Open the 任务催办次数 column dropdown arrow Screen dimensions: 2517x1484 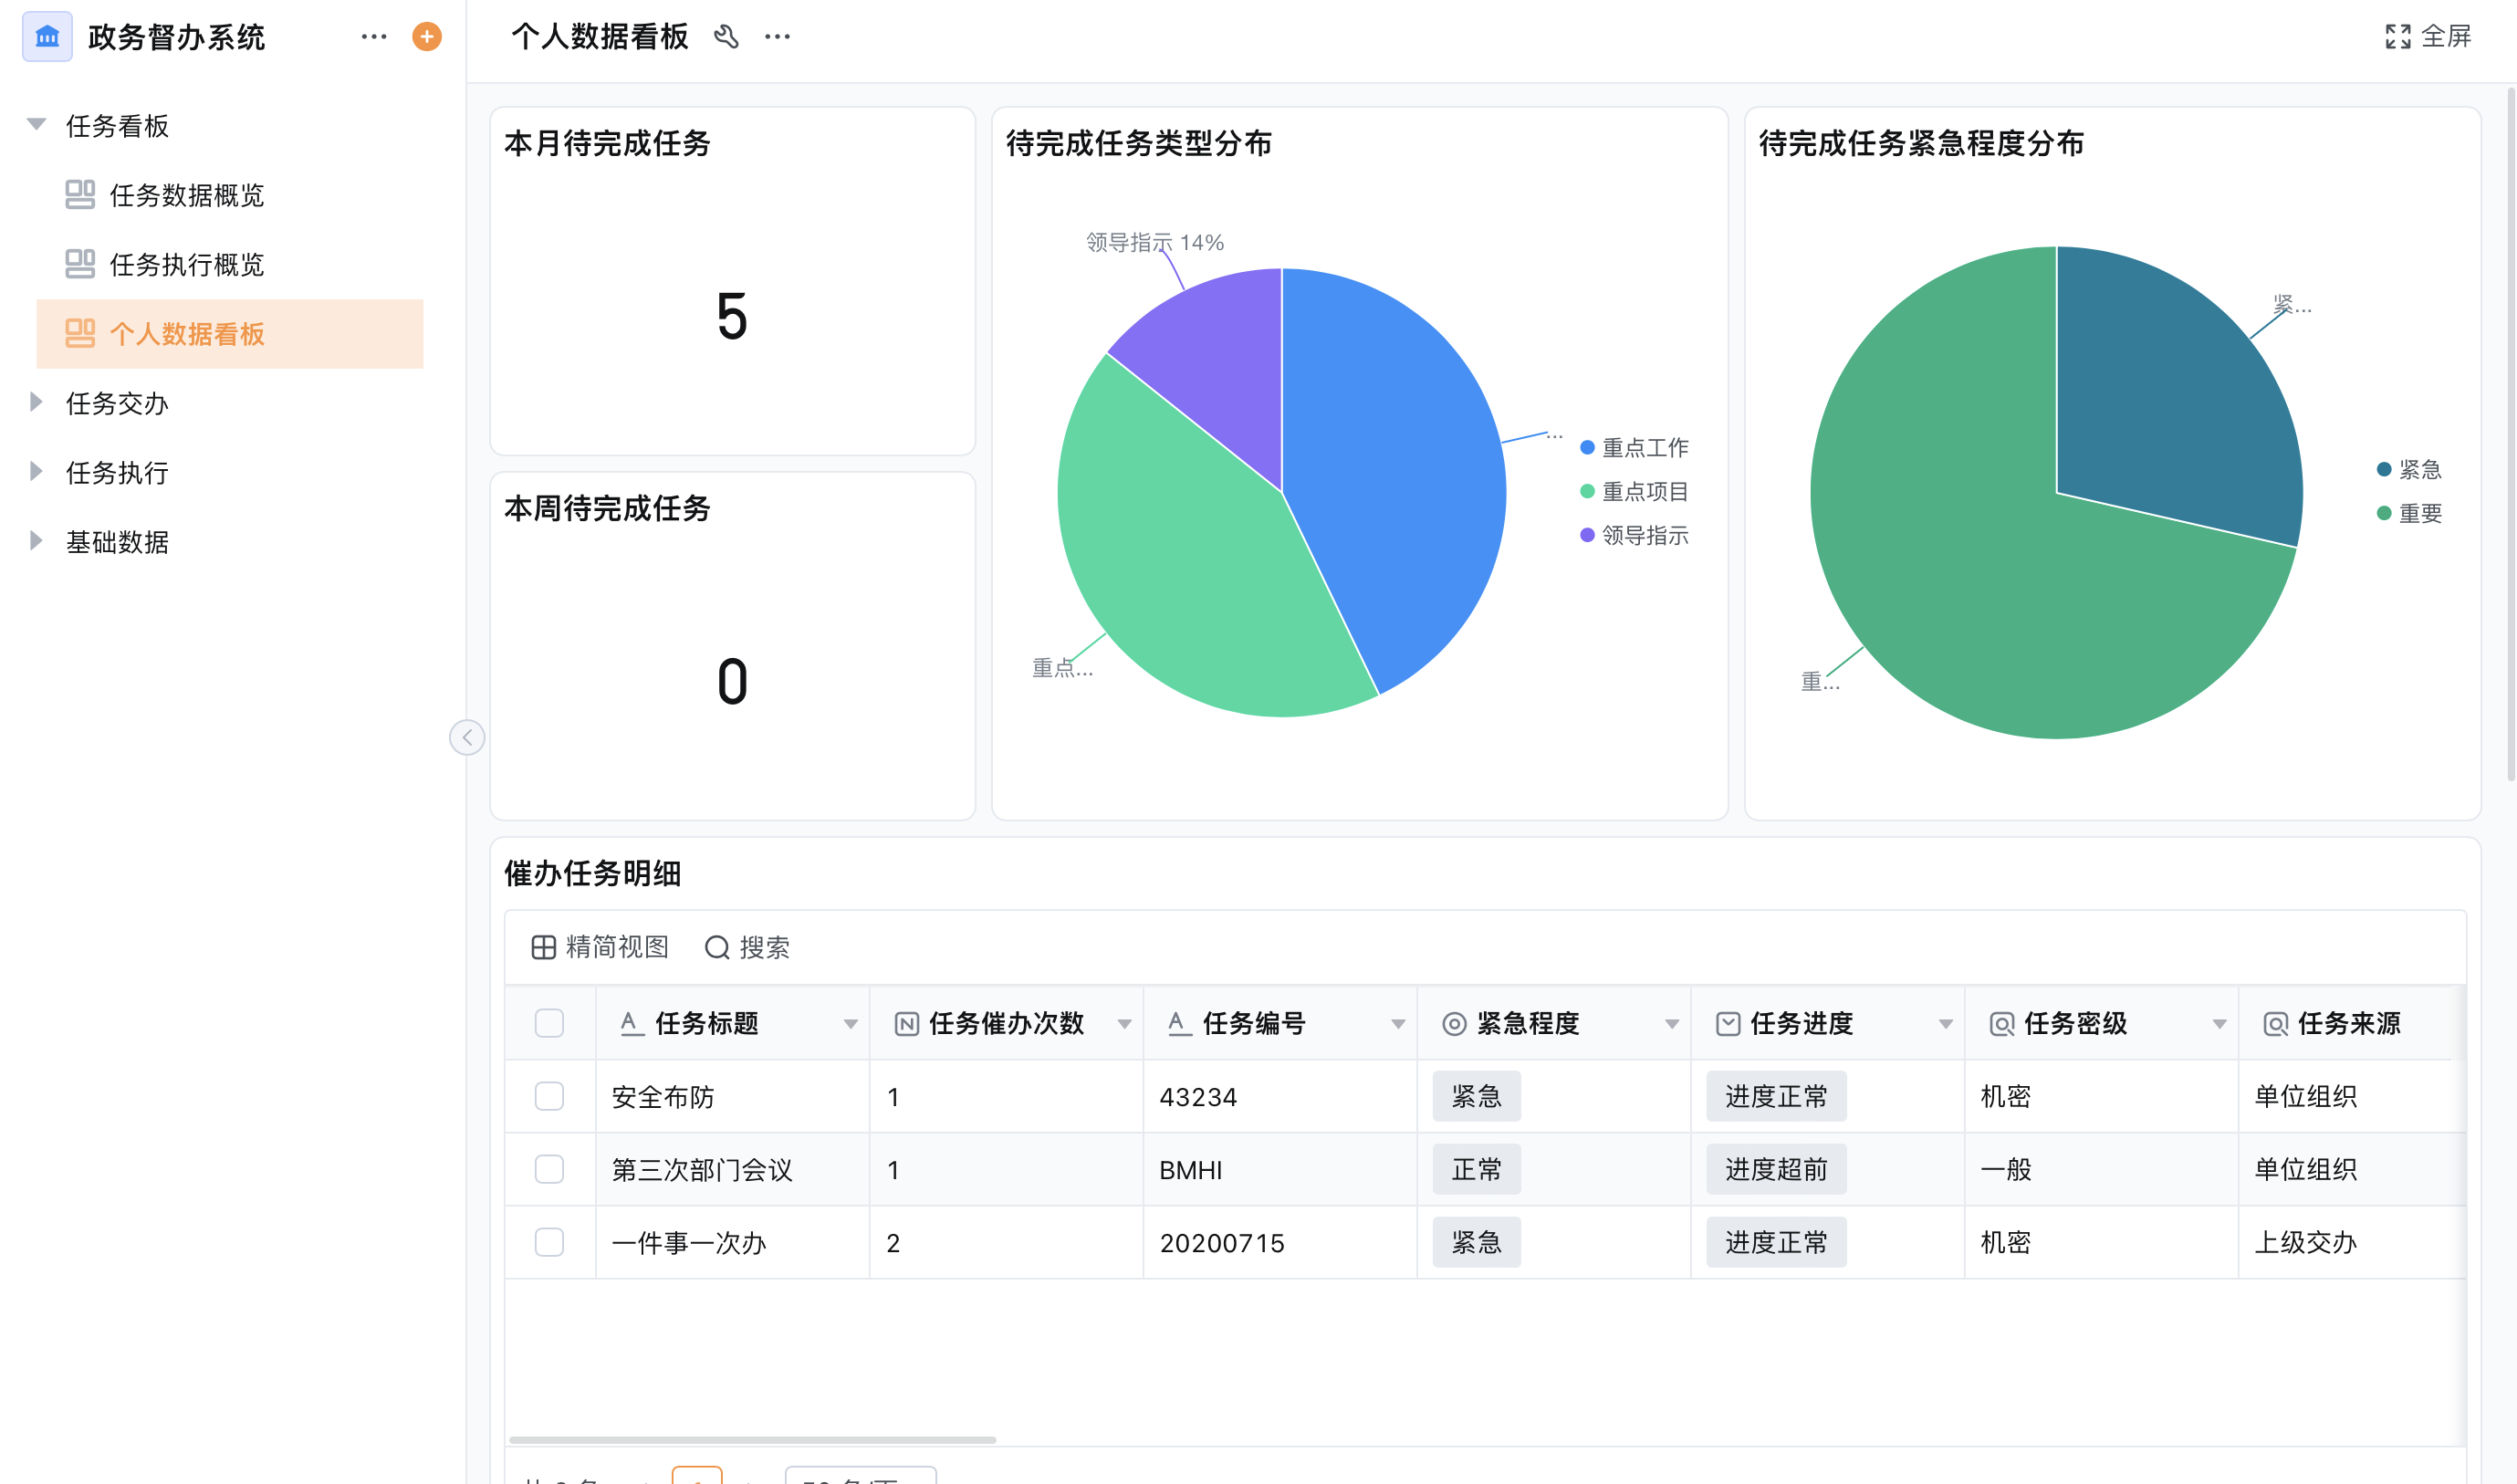coord(1124,1024)
